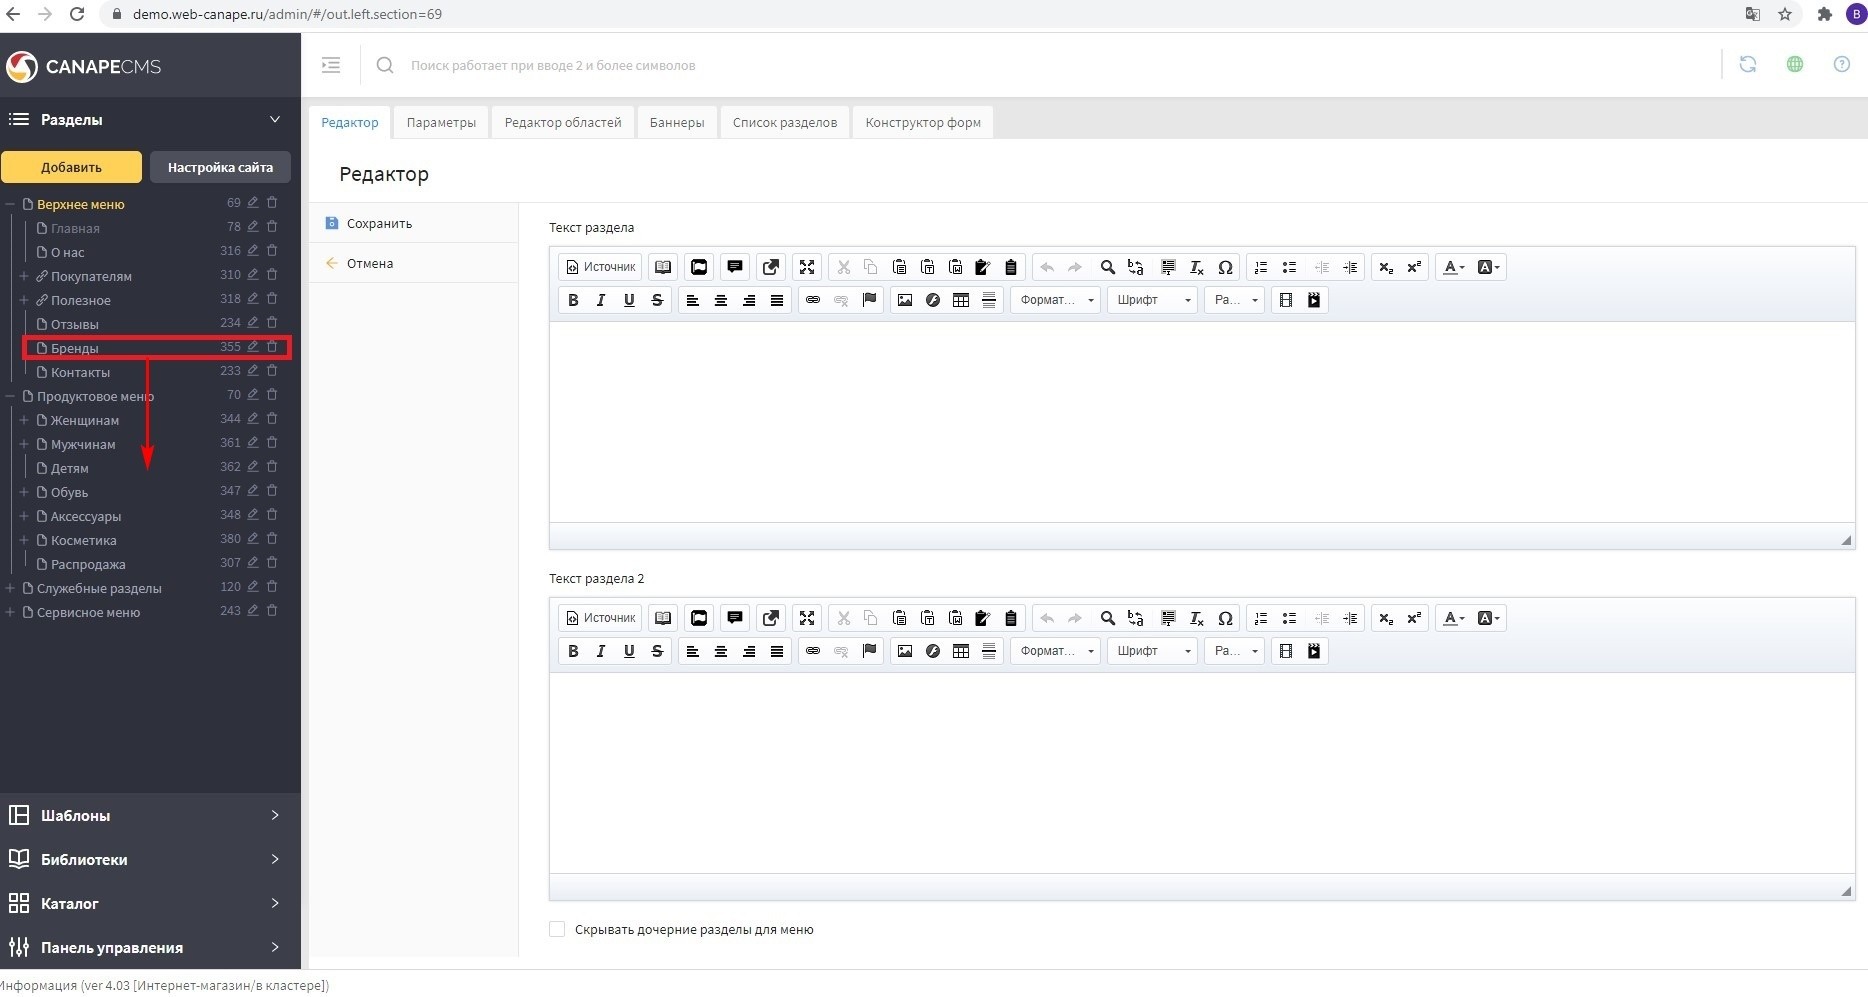
Task: Edit the Контакты section with pencil icon
Action: [x=253, y=371]
